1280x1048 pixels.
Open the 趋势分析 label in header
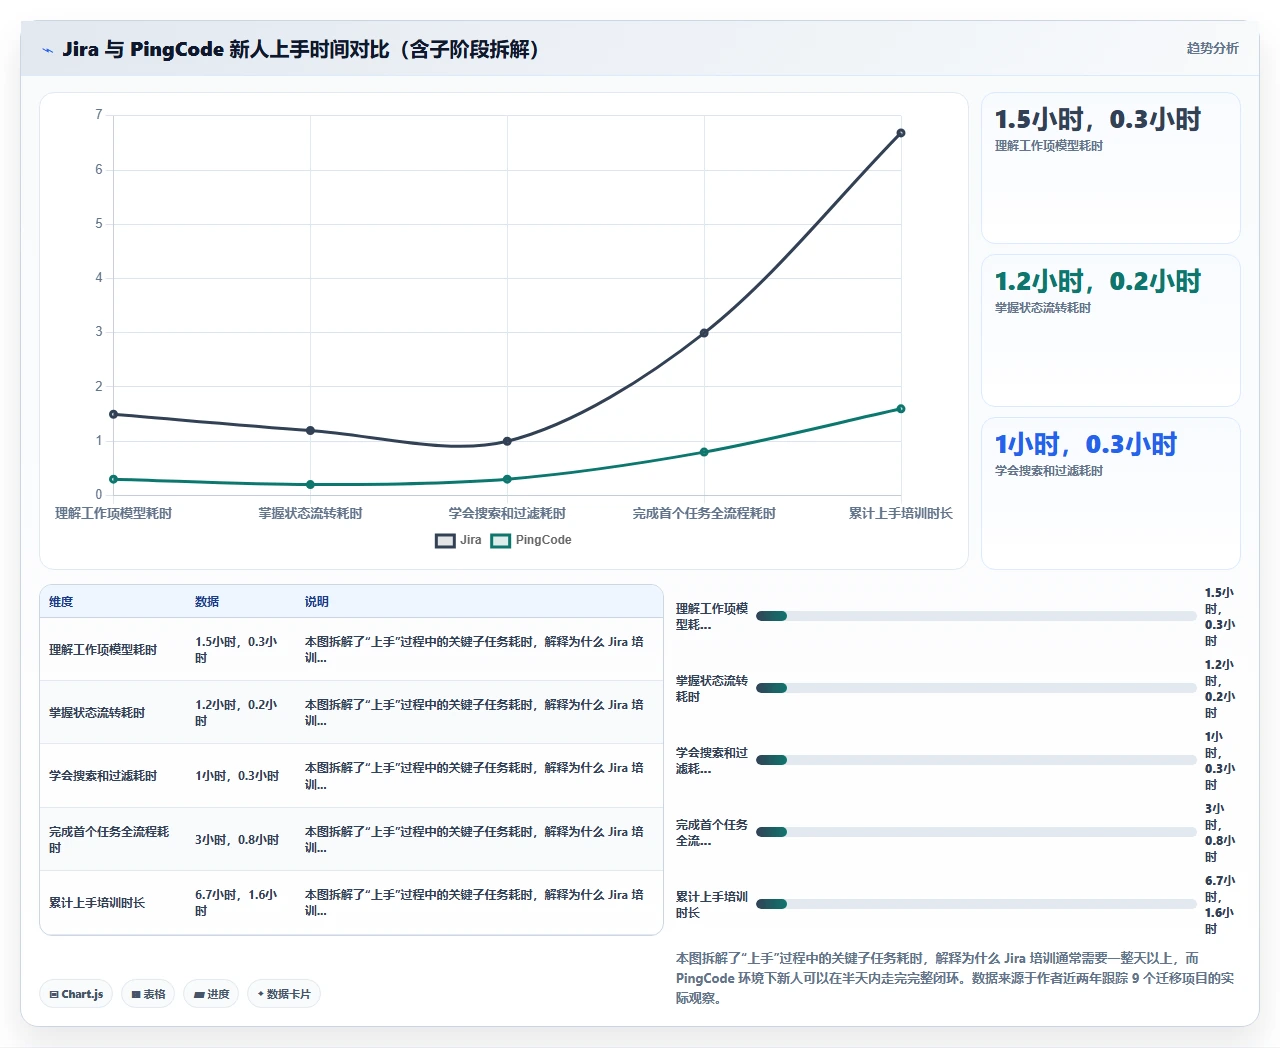click(x=1212, y=48)
